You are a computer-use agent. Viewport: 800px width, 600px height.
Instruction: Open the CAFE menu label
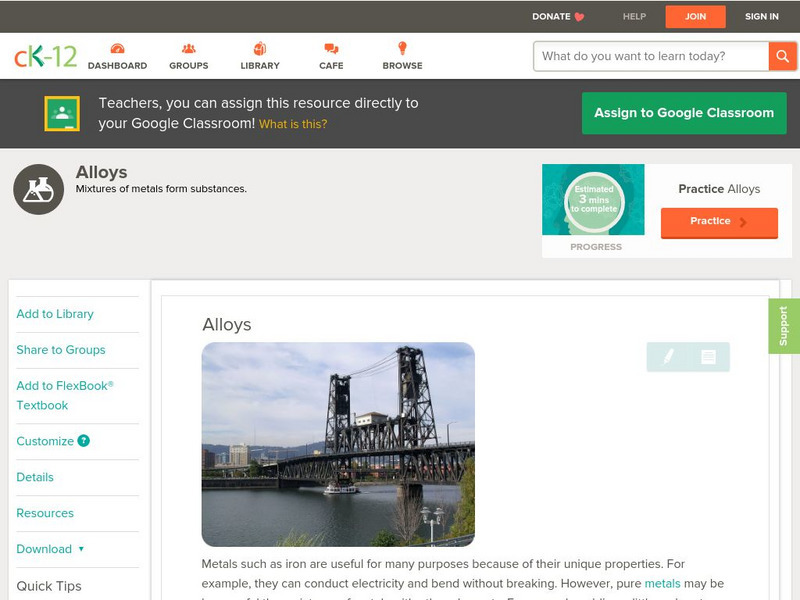[331, 66]
